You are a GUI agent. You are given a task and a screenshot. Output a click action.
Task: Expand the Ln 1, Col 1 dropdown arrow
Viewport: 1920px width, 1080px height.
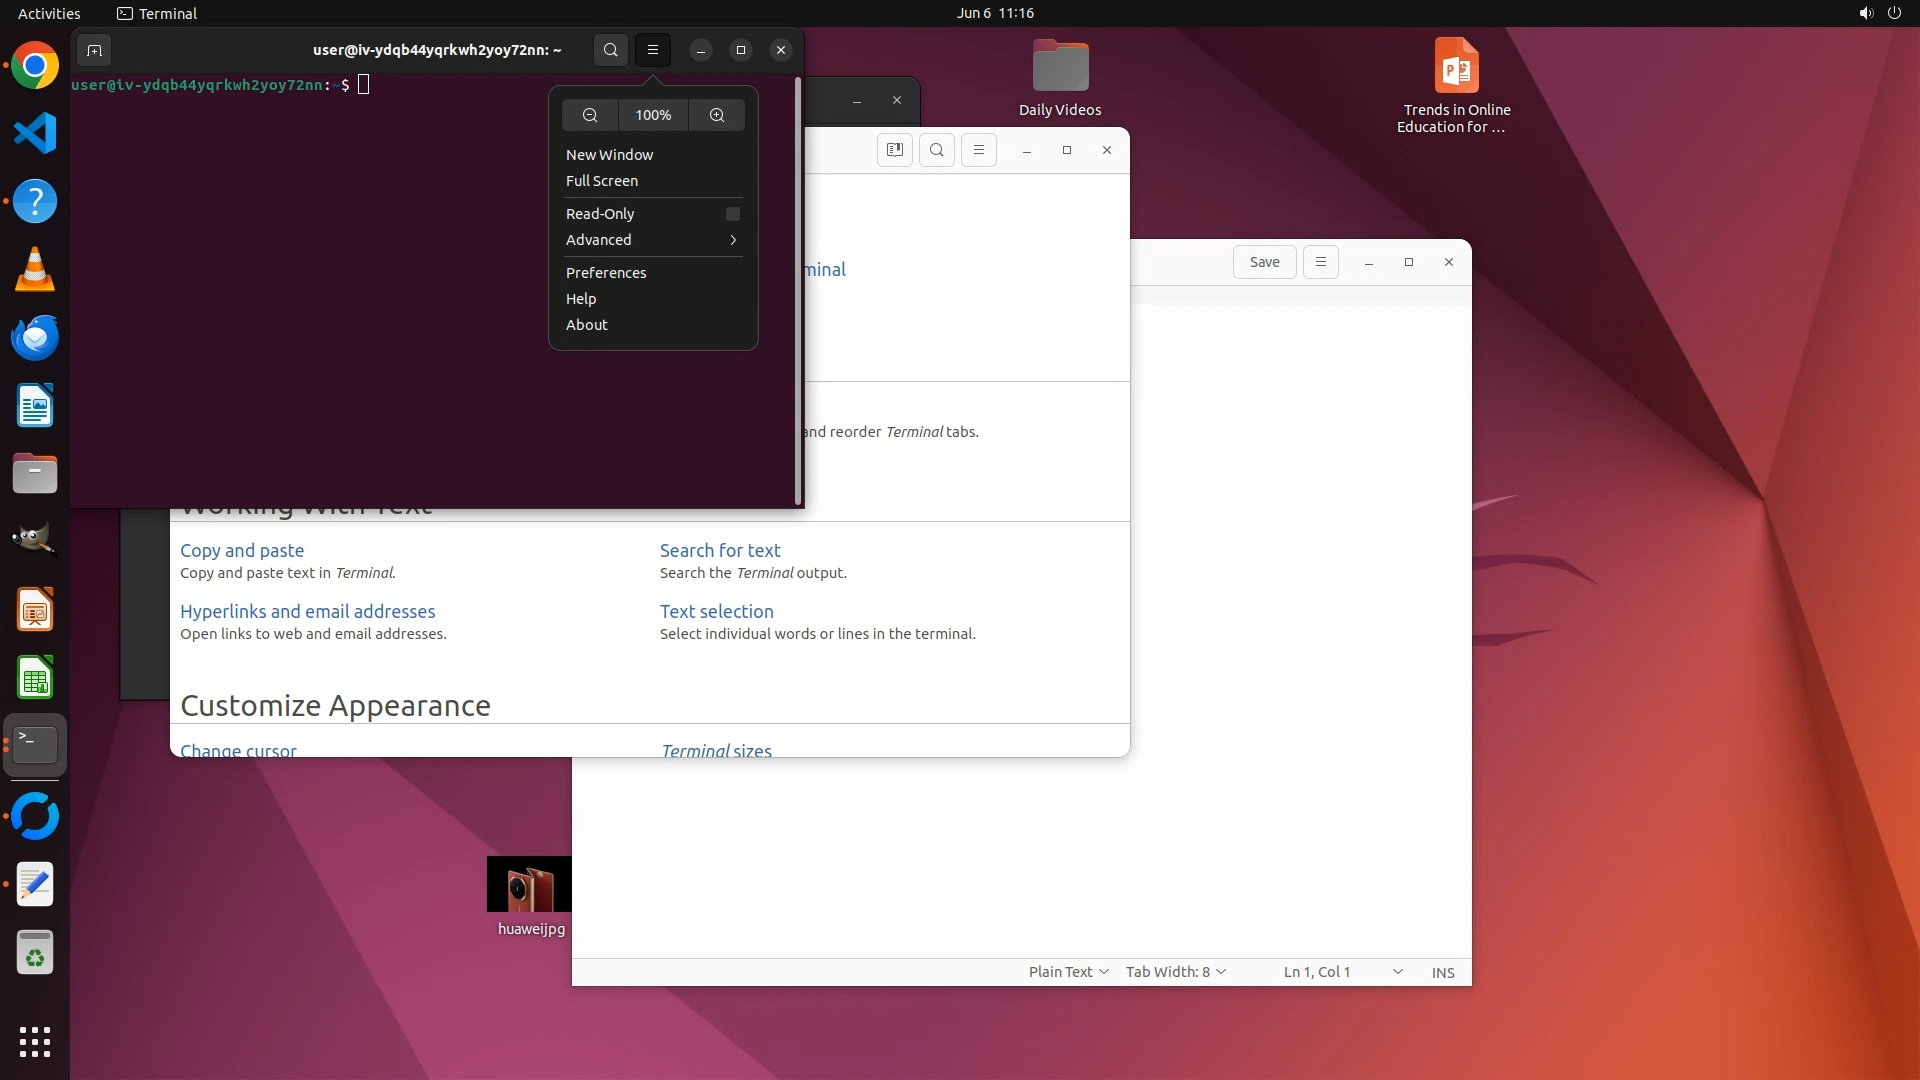click(1397, 972)
